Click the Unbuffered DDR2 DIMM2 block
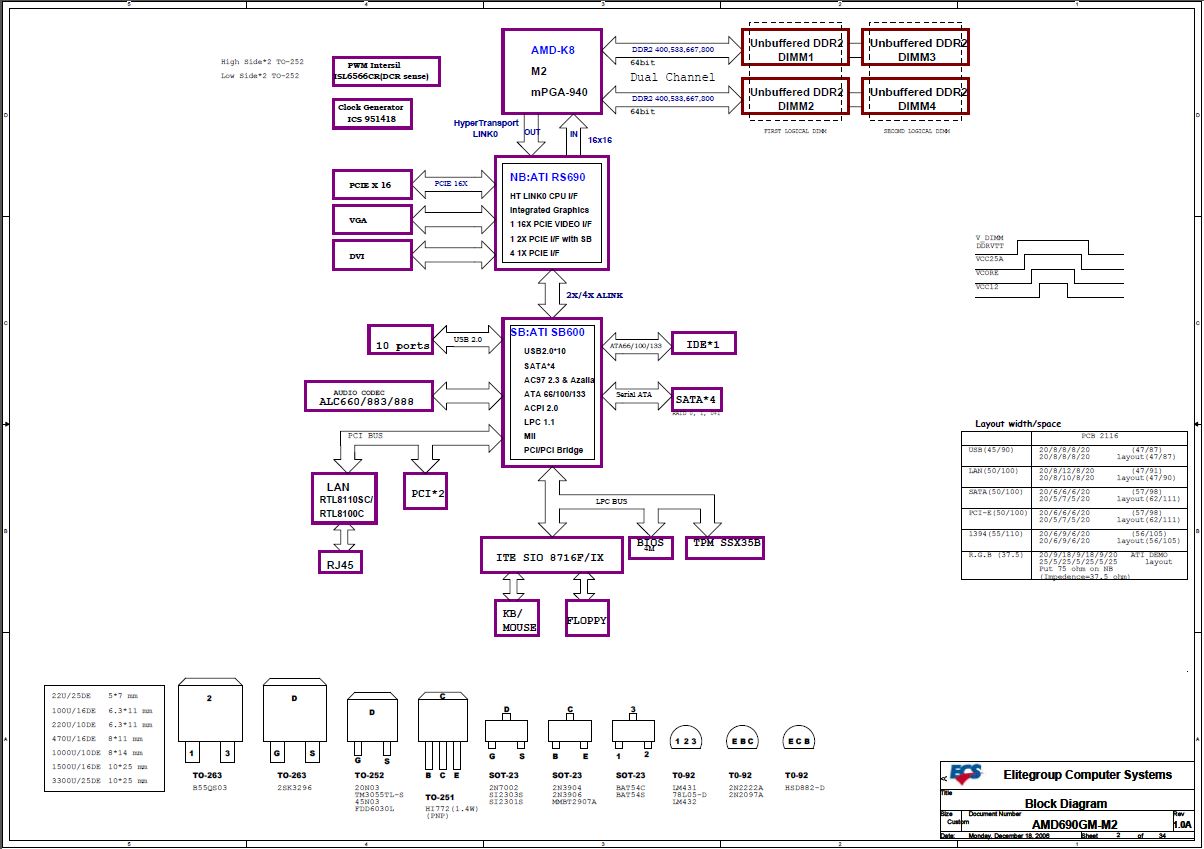The height and width of the screenshot is (849, 1204). tap(795, 96)
